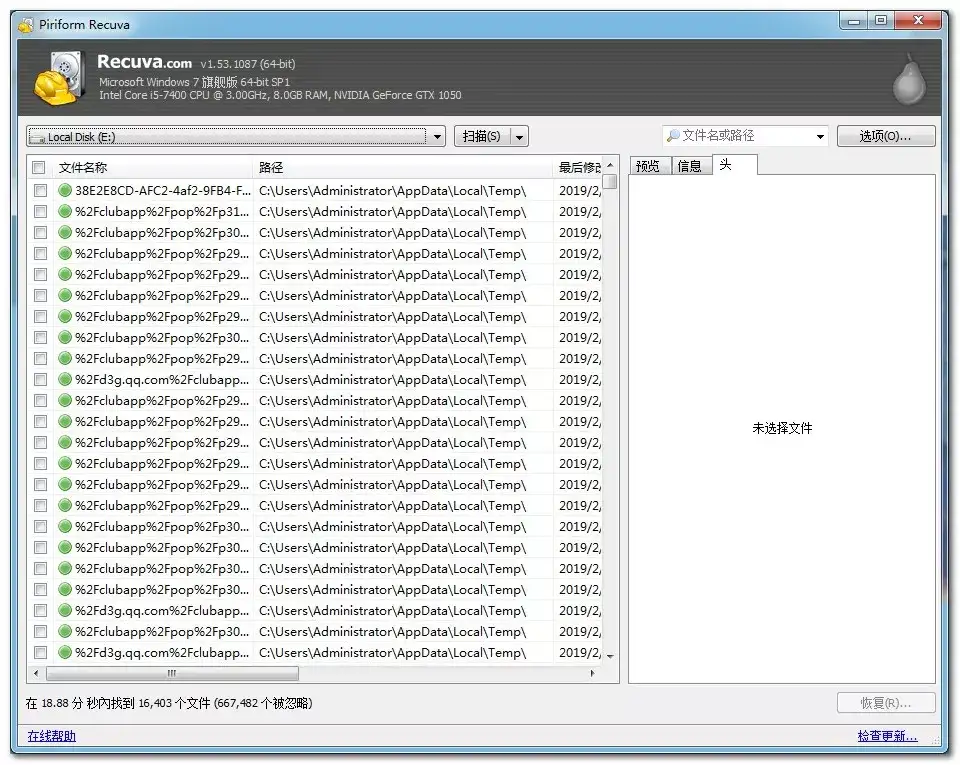Click the Recuva.com header title
The height and width of the screenshot is (765, 960).
144,62
